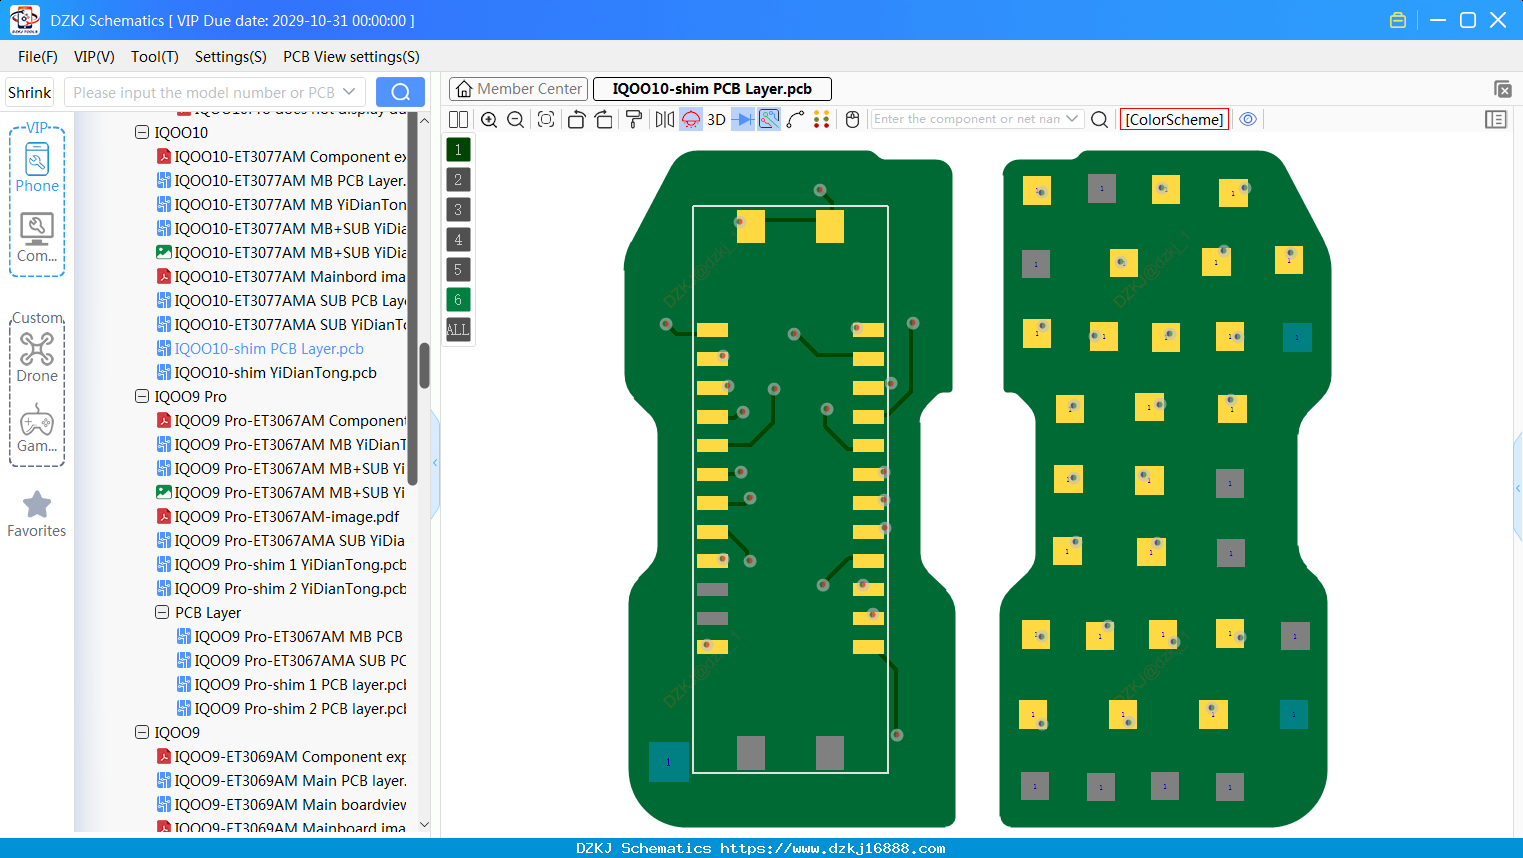Screen dimensions: 1523x858
Task: Fit the PCB to screen
Action: coord(546,119)
